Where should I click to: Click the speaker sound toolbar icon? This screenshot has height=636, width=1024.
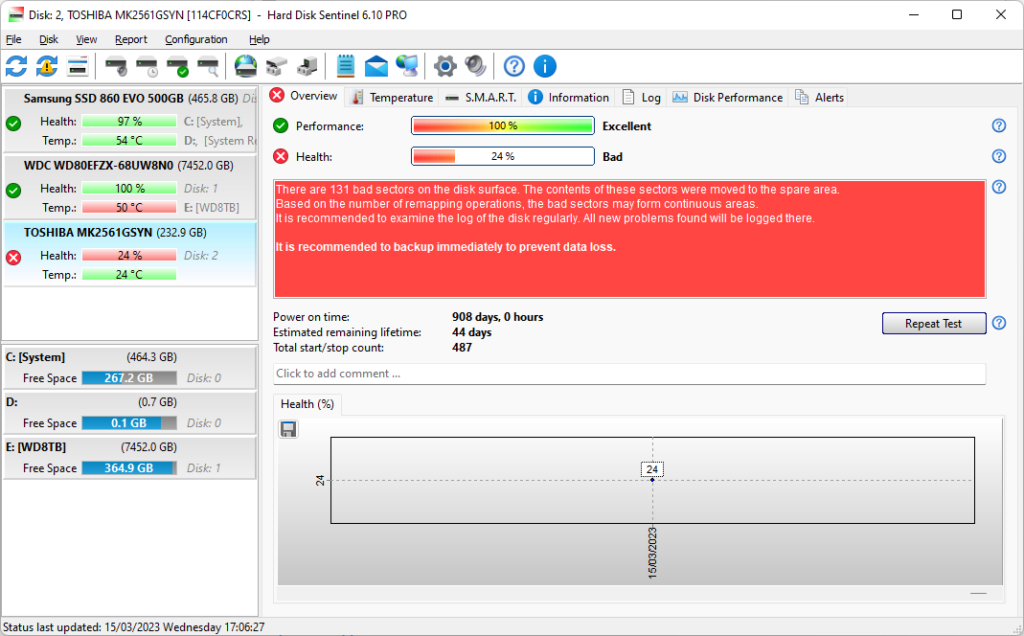click(475, 66)
